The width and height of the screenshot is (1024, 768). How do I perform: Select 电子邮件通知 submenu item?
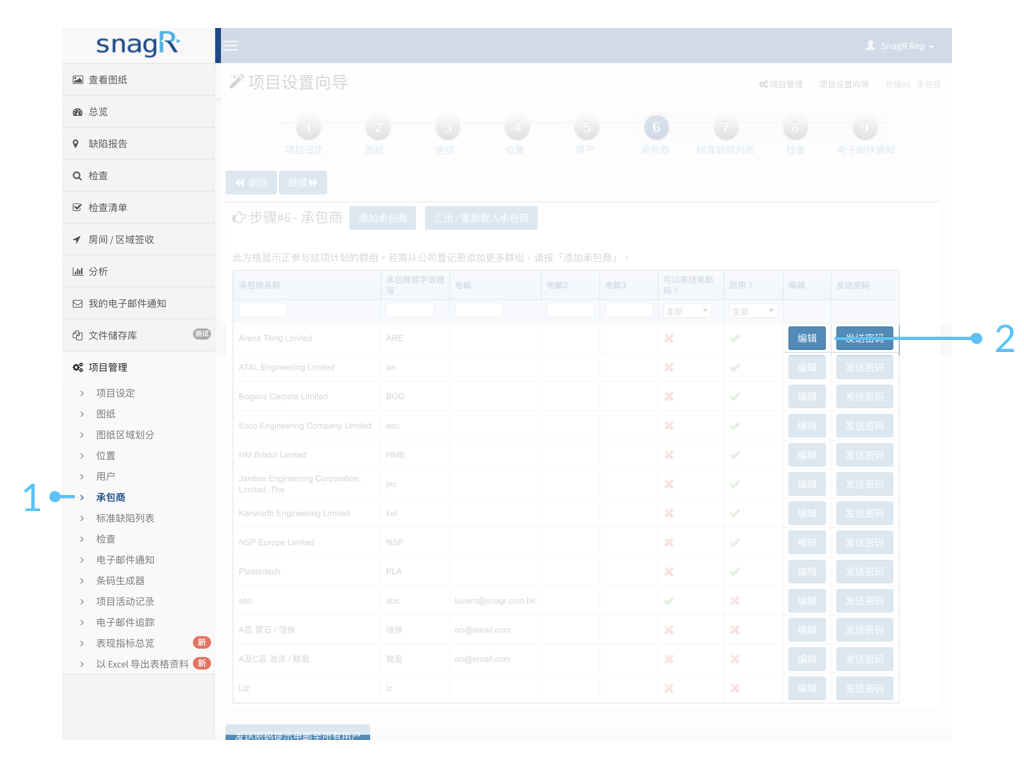(125, 560)
